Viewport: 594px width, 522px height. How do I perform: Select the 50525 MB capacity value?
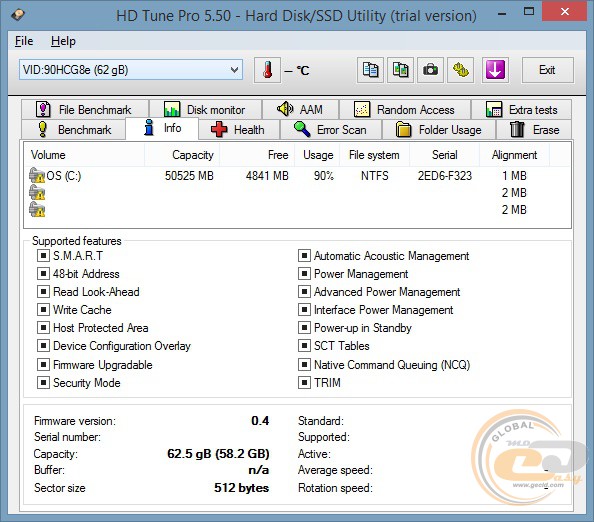pyautogui.click(x=189, y=176)
